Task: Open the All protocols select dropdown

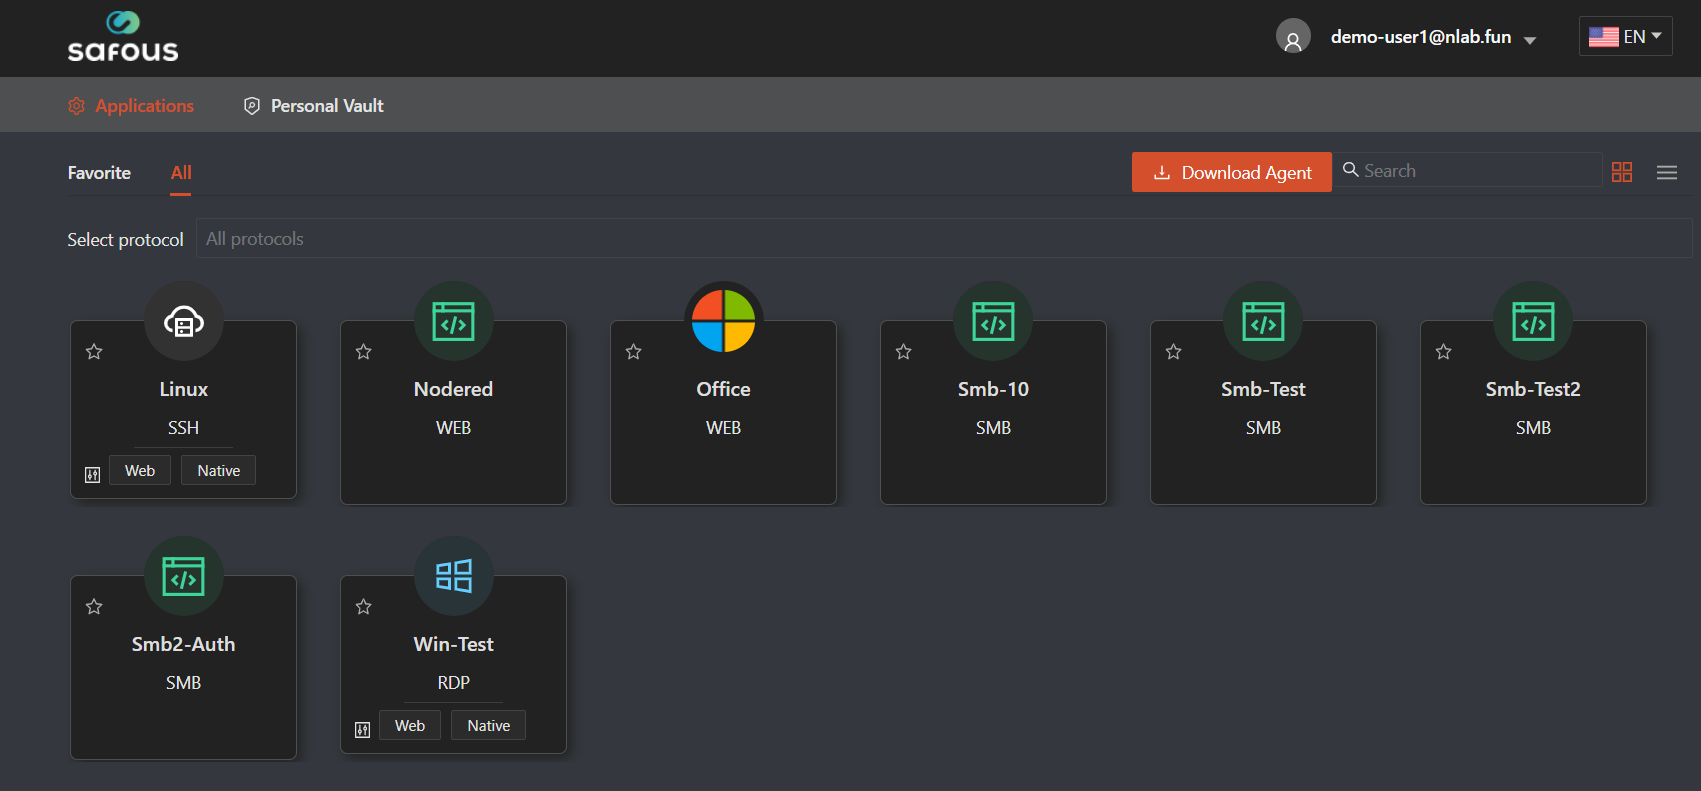Action: tap(942, 239)
